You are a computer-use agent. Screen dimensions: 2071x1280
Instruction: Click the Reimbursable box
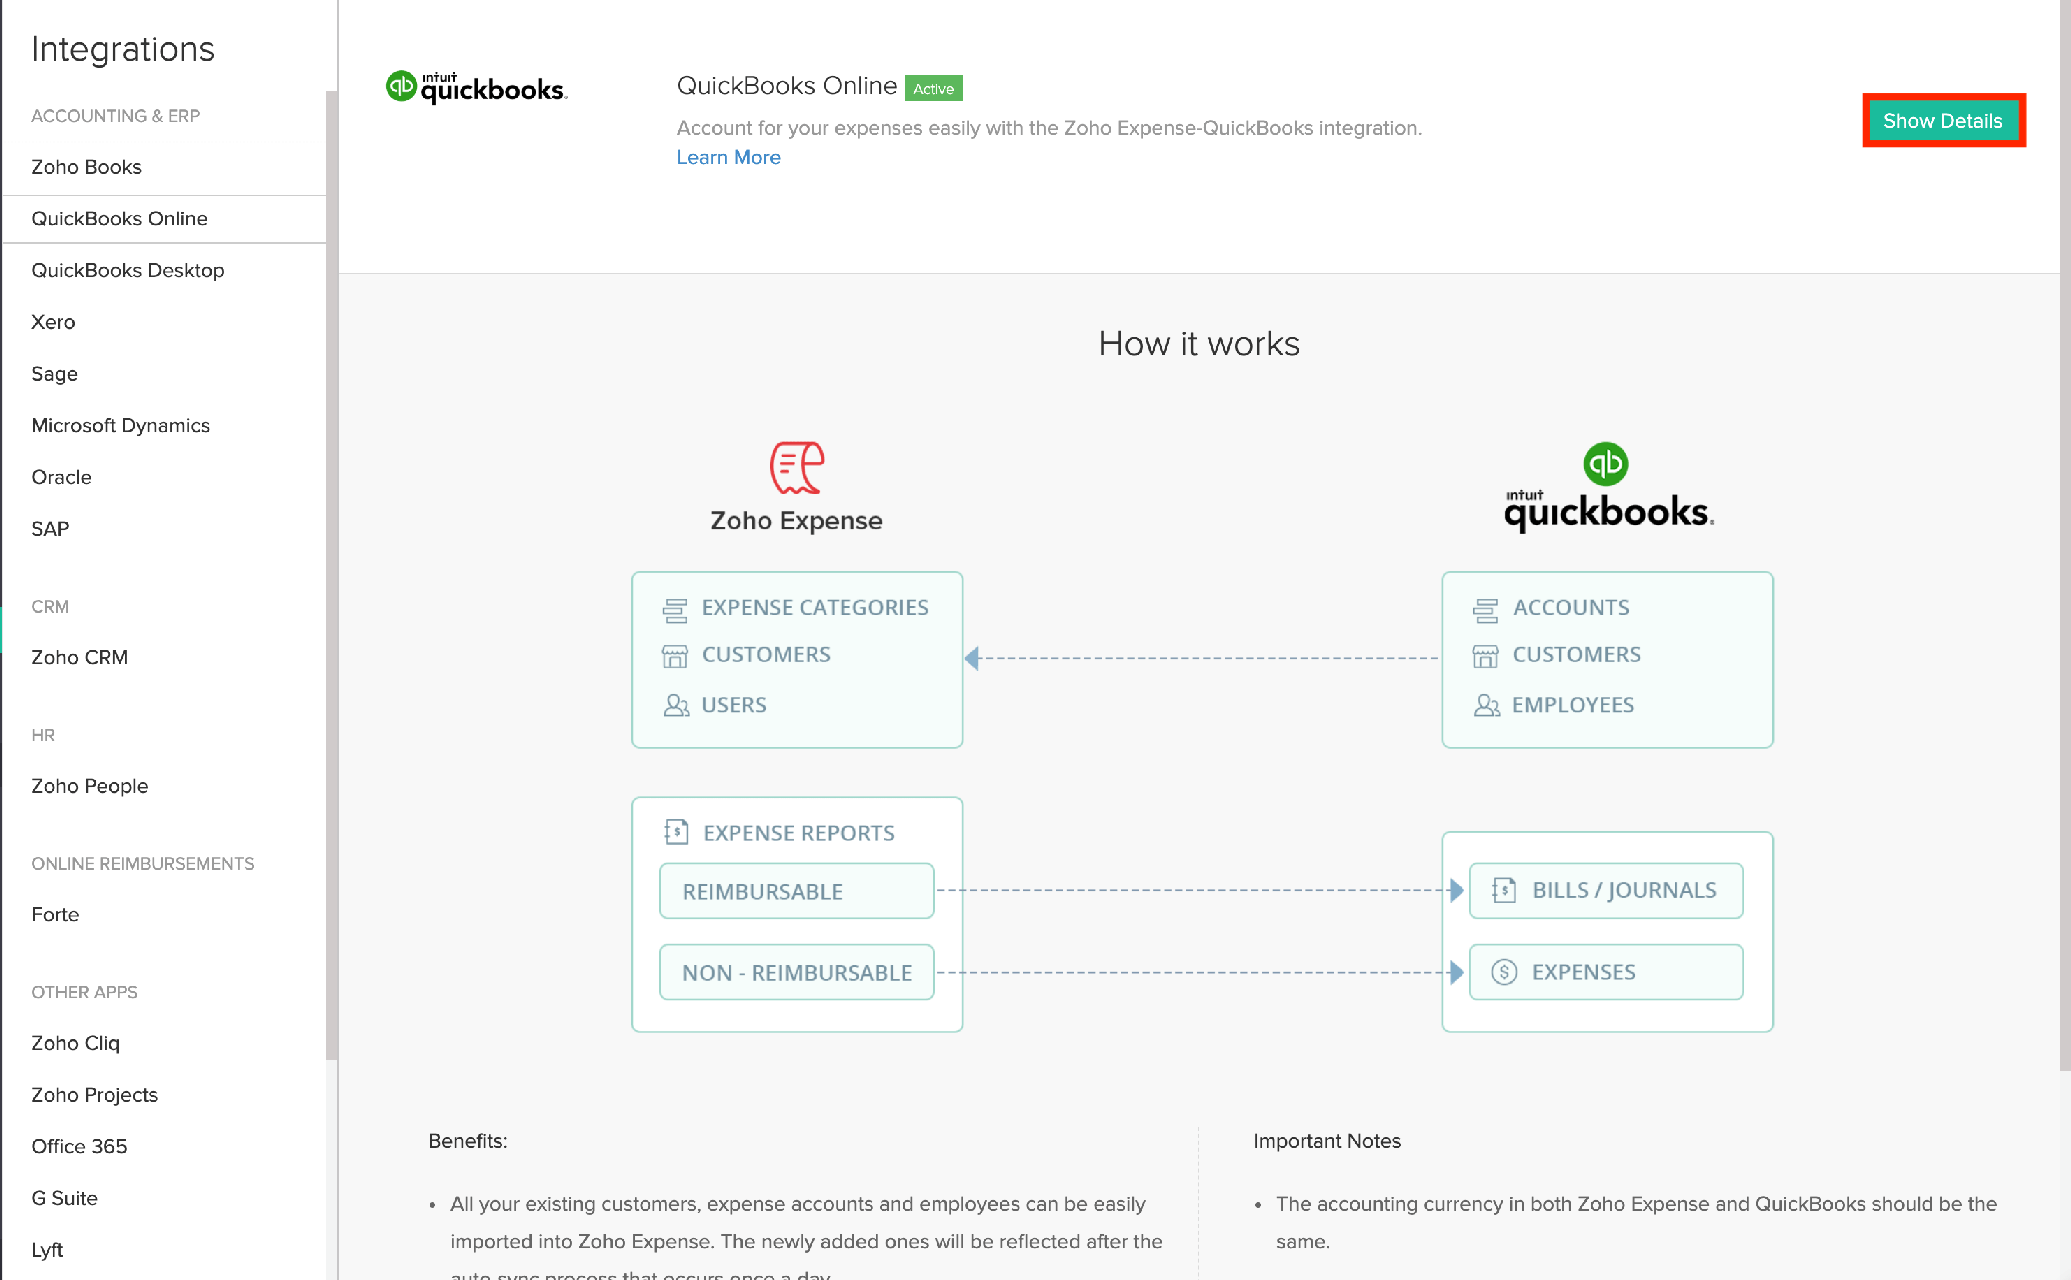[x=796, y=891]
